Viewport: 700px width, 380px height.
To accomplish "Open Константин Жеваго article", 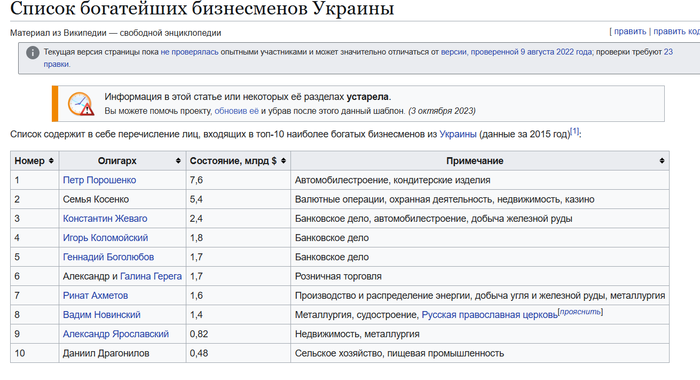I will tap(105, 218).
